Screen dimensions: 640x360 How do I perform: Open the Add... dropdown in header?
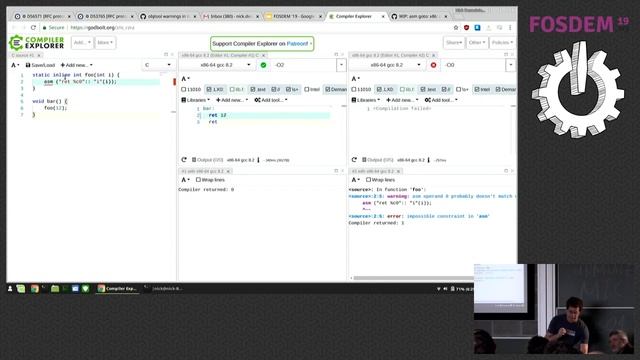[82, 42]
